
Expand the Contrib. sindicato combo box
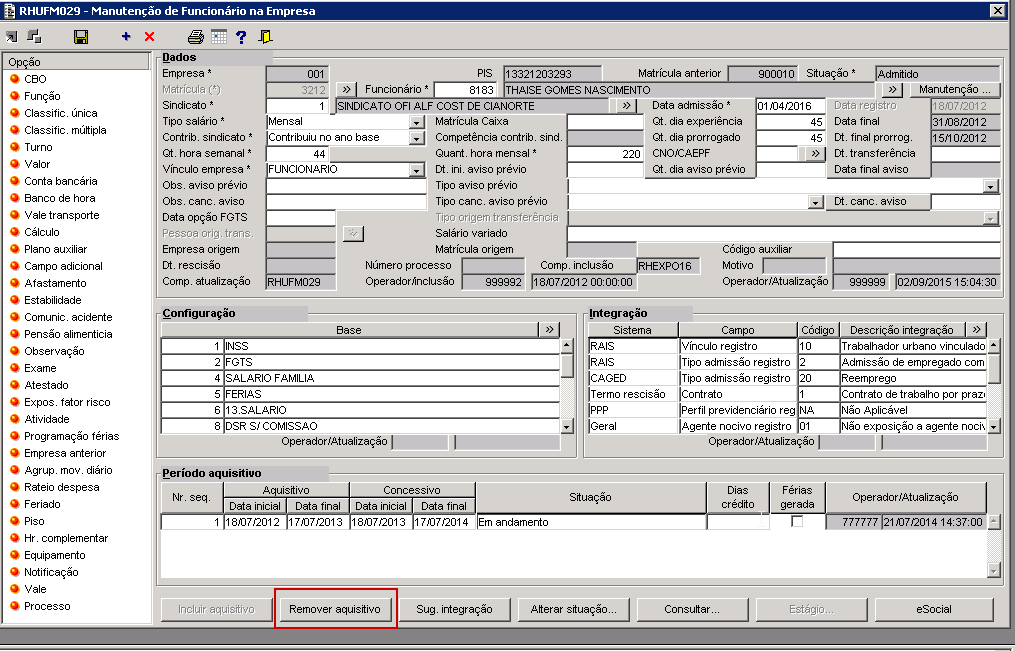(x=417, y=138)
